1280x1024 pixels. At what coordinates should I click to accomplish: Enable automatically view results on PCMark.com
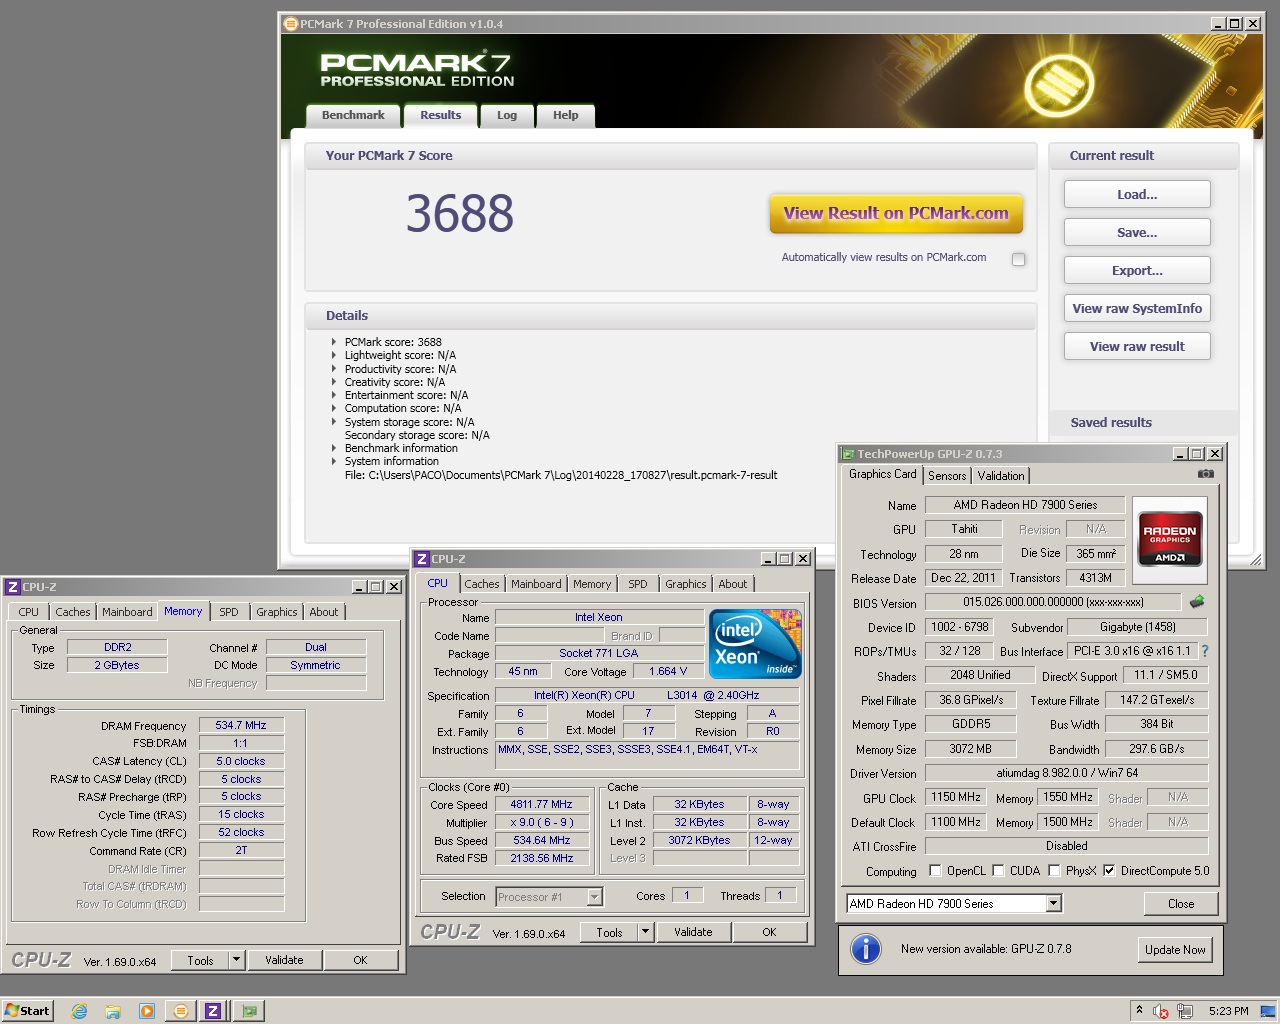click(1018, 259)
